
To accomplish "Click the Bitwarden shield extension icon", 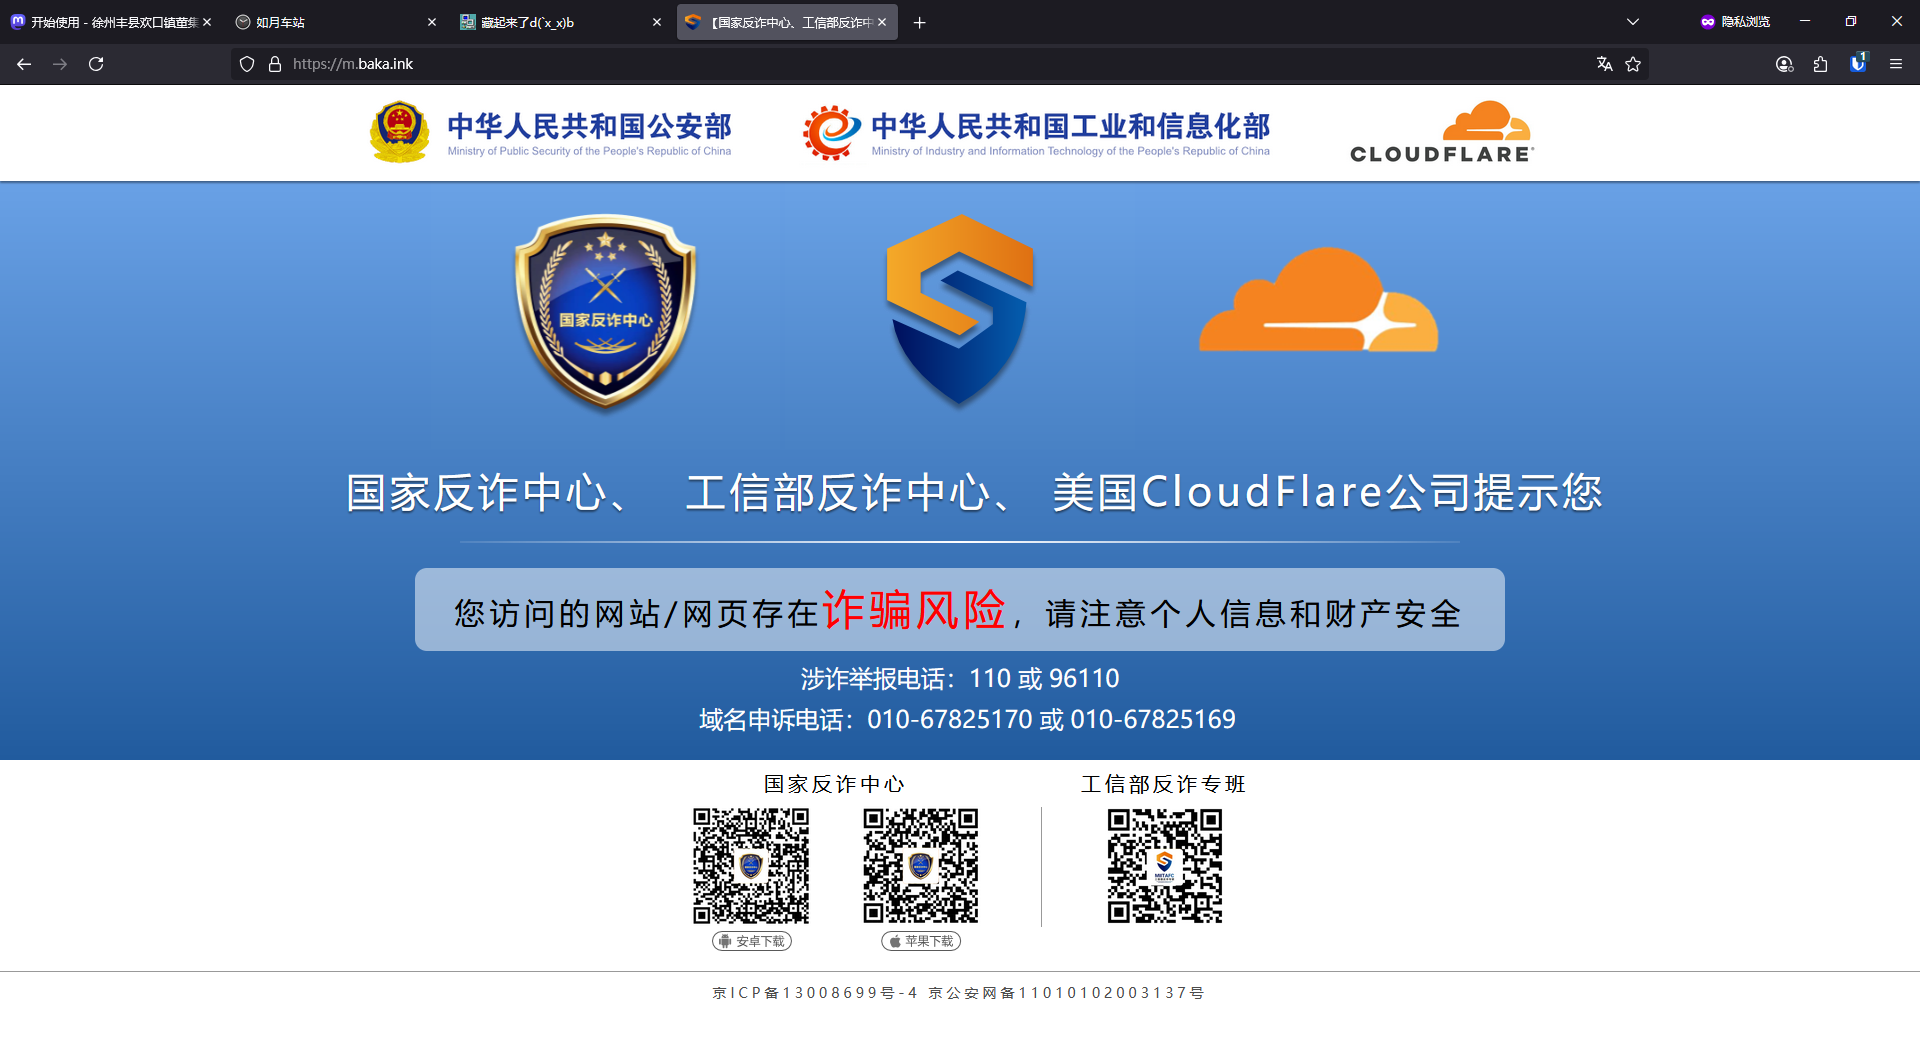I will click(1858, 63).
